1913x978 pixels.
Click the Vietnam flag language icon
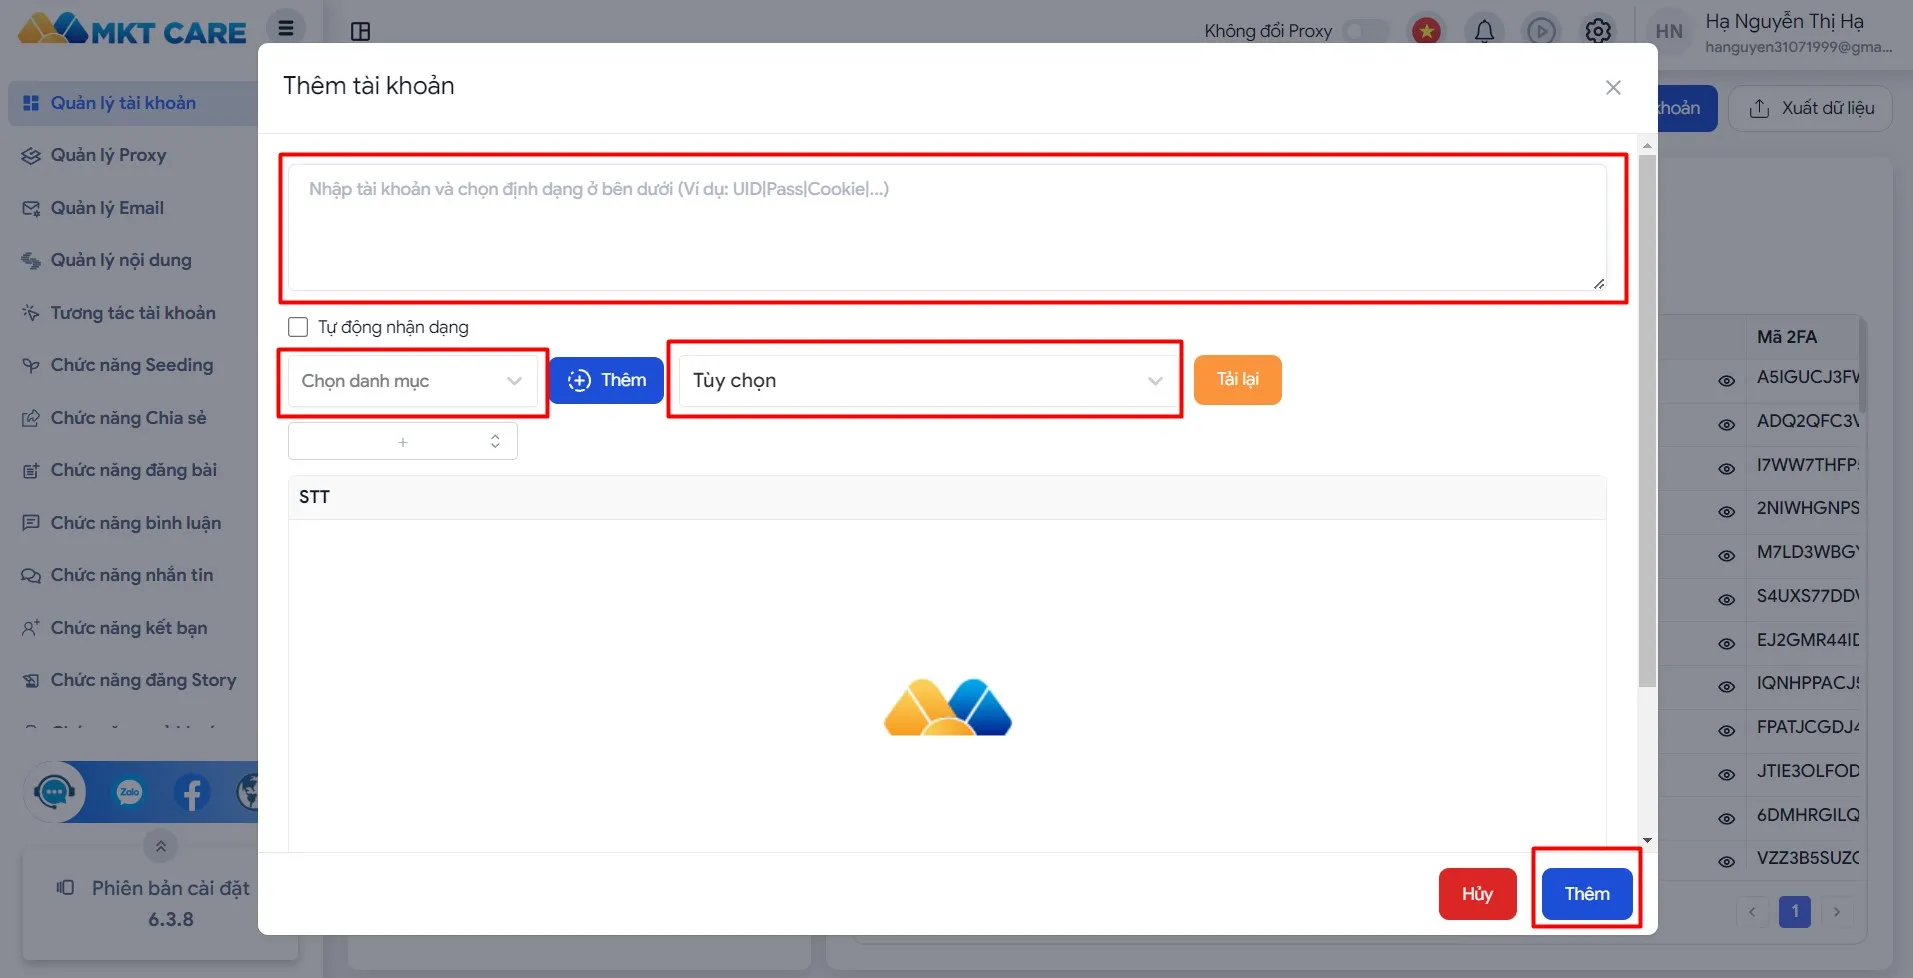pos(1426,31)
